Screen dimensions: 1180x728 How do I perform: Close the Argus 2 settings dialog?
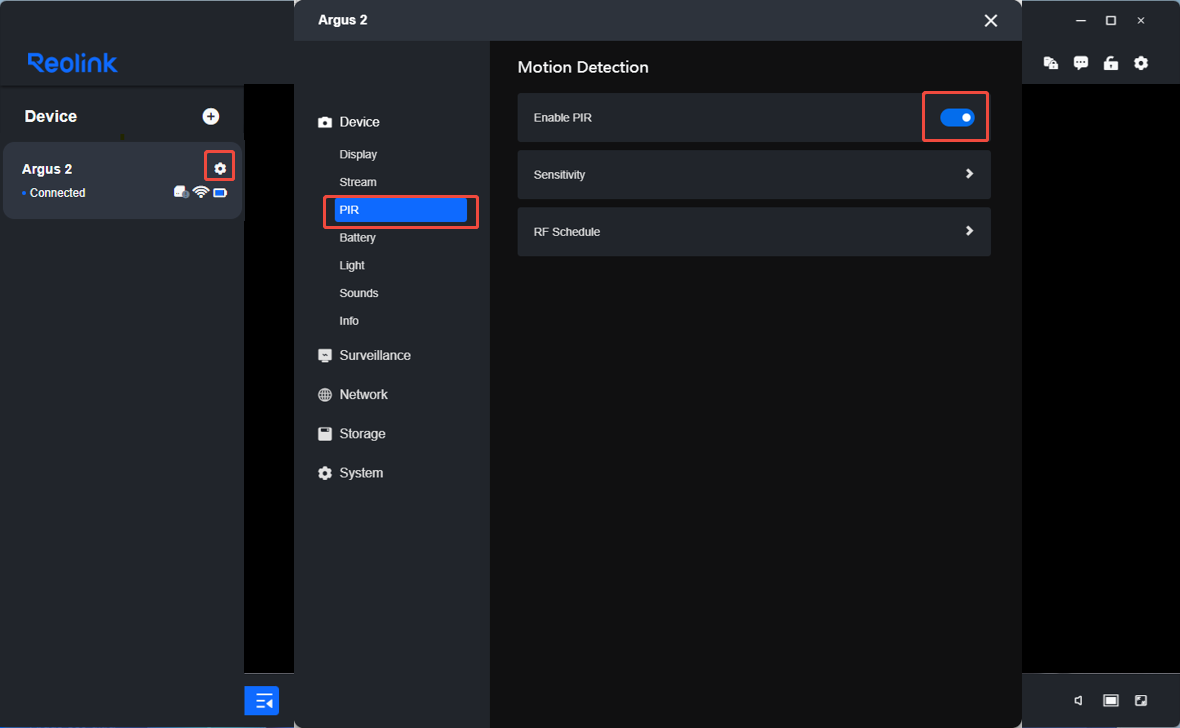[990, 20]
